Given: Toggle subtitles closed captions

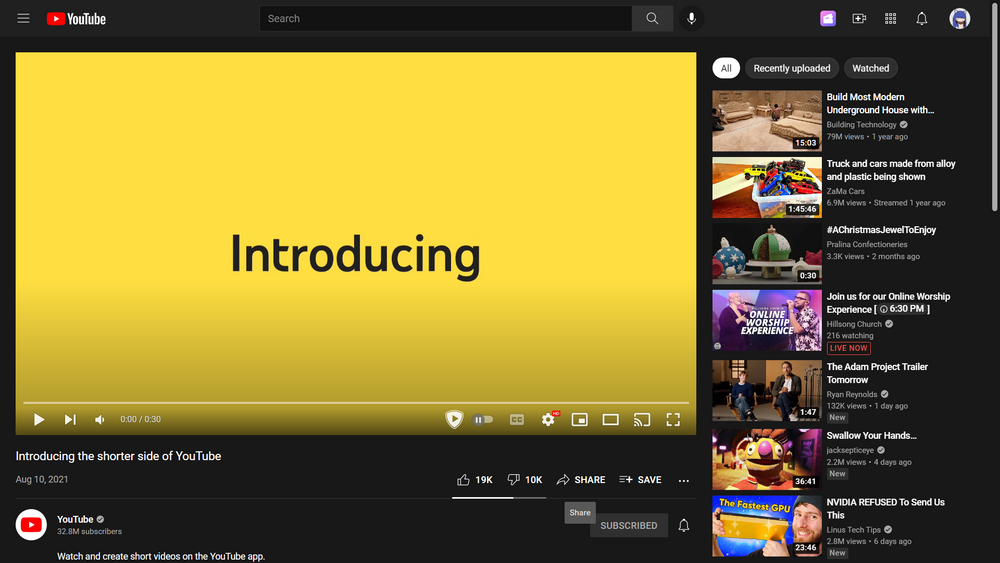Looking at the screenshot, I should coord(517,420).
